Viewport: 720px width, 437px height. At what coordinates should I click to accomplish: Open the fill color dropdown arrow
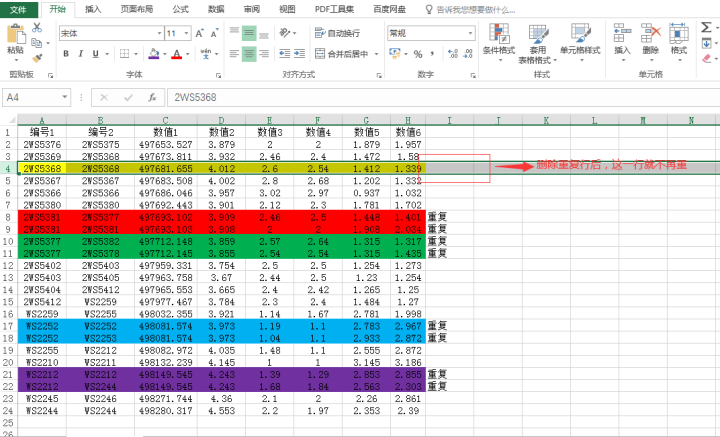tap(164, 54)
